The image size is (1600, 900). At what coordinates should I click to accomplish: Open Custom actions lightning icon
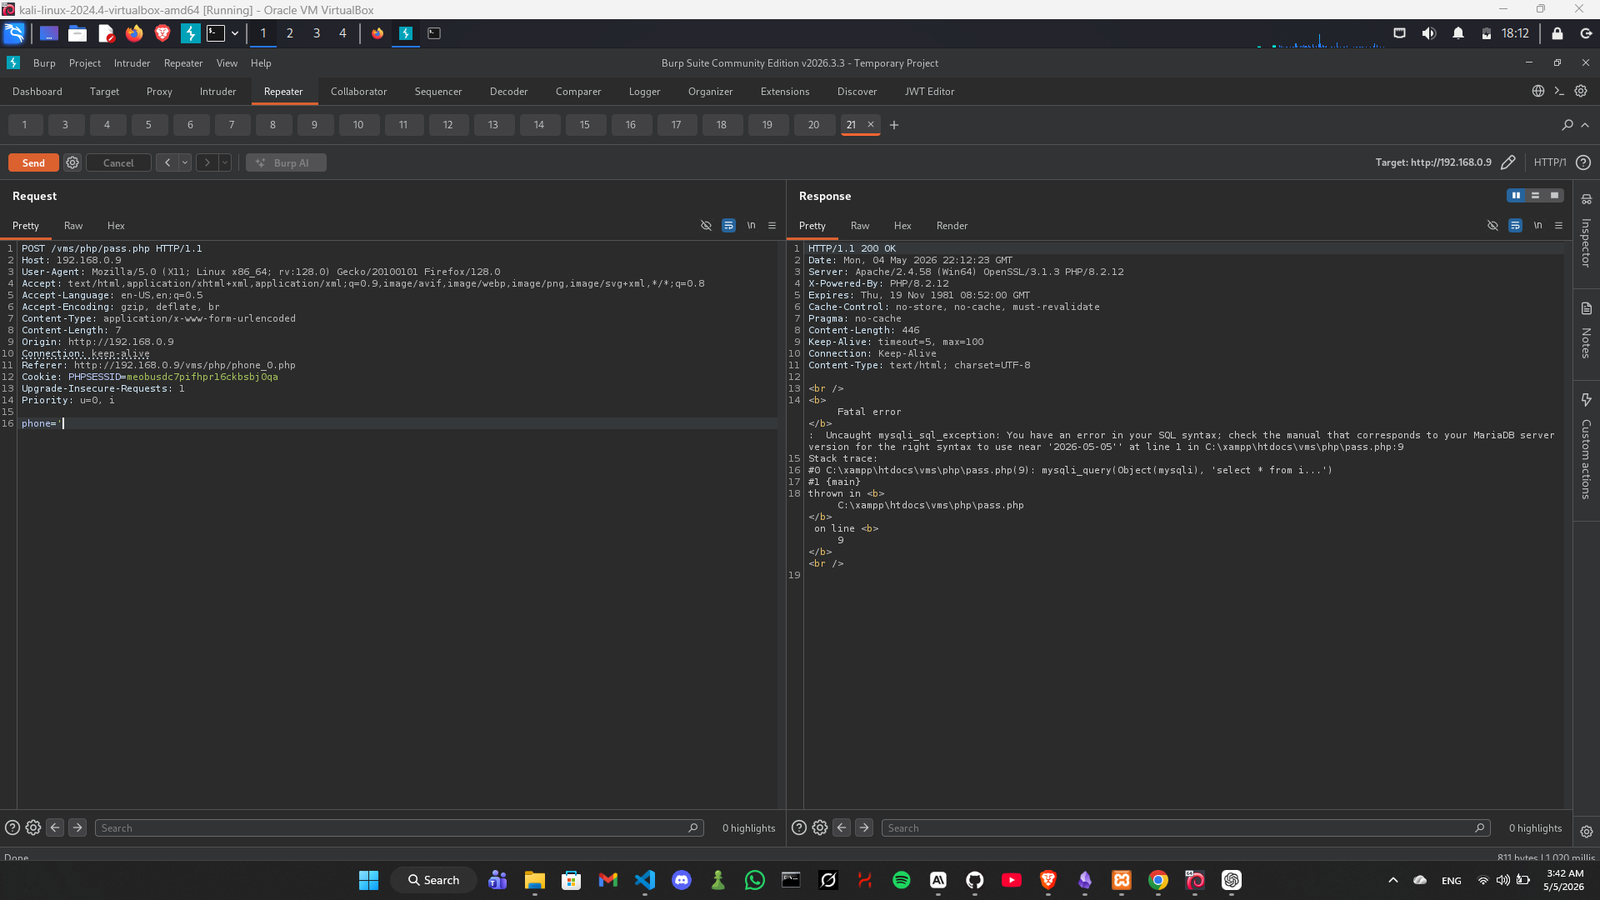point(1586,400)
